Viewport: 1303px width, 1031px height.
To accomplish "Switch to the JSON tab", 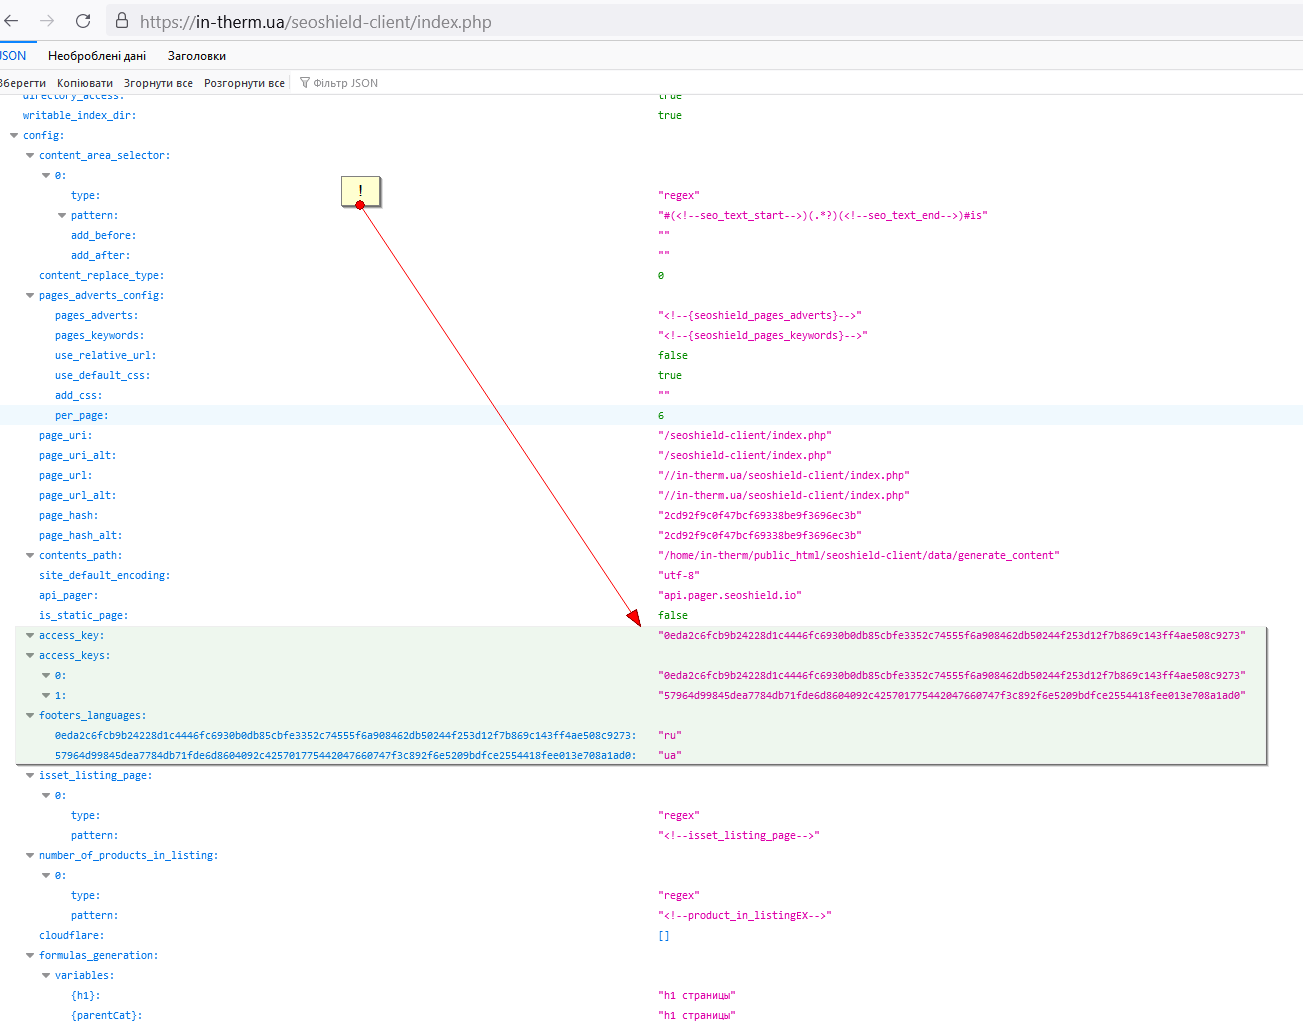I will pyautogui.click(x=14, y=56).
